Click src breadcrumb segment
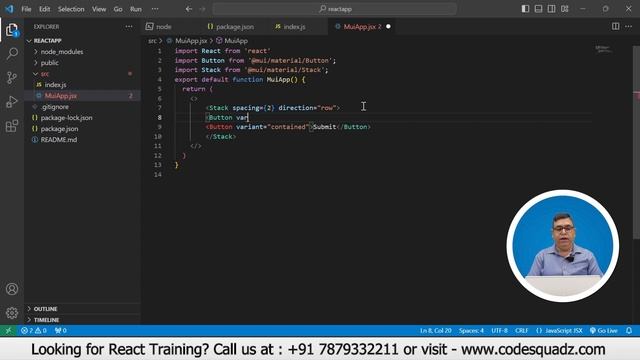This screenshot has height=360, width=640. click(152, 41)
